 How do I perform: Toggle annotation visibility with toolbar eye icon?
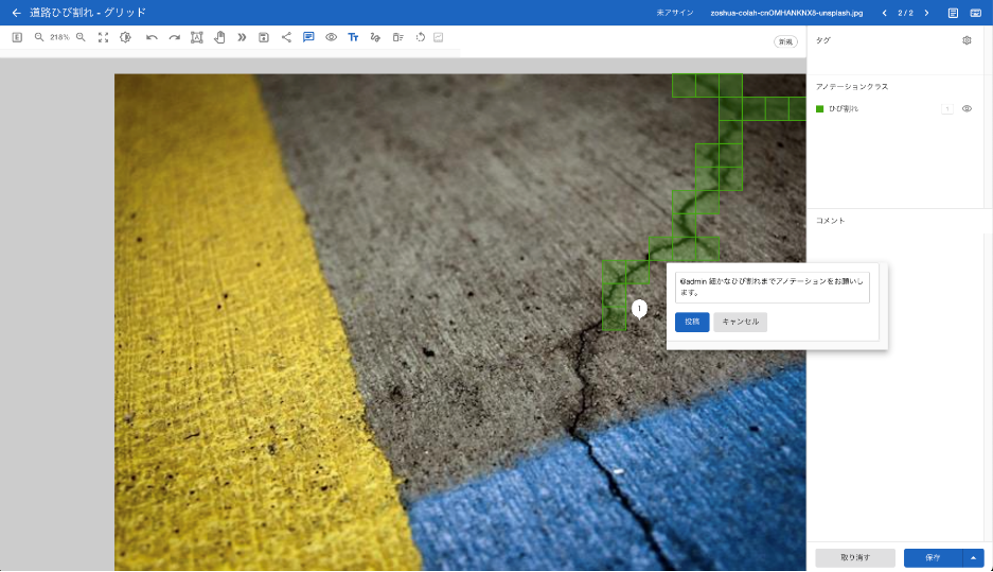[x=331, y=37]
